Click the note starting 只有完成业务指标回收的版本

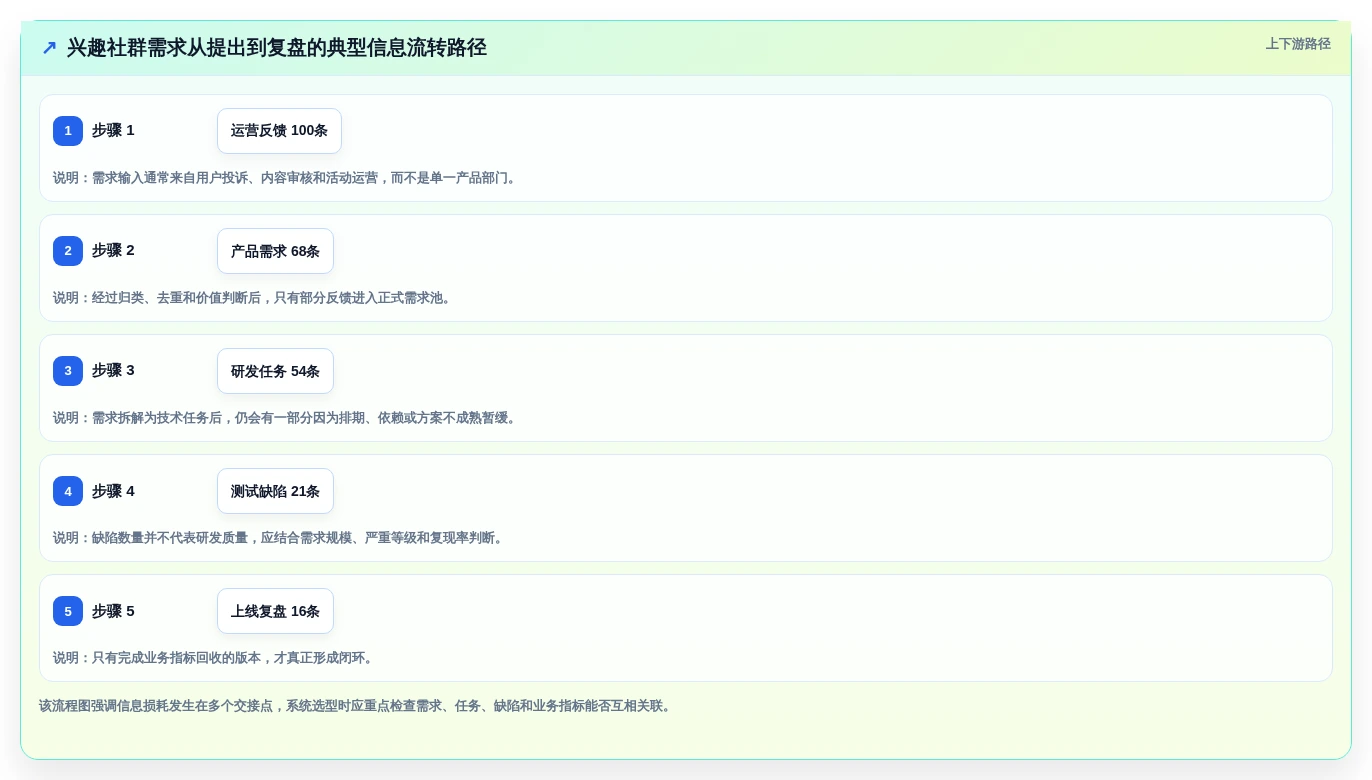coord(215,658)
